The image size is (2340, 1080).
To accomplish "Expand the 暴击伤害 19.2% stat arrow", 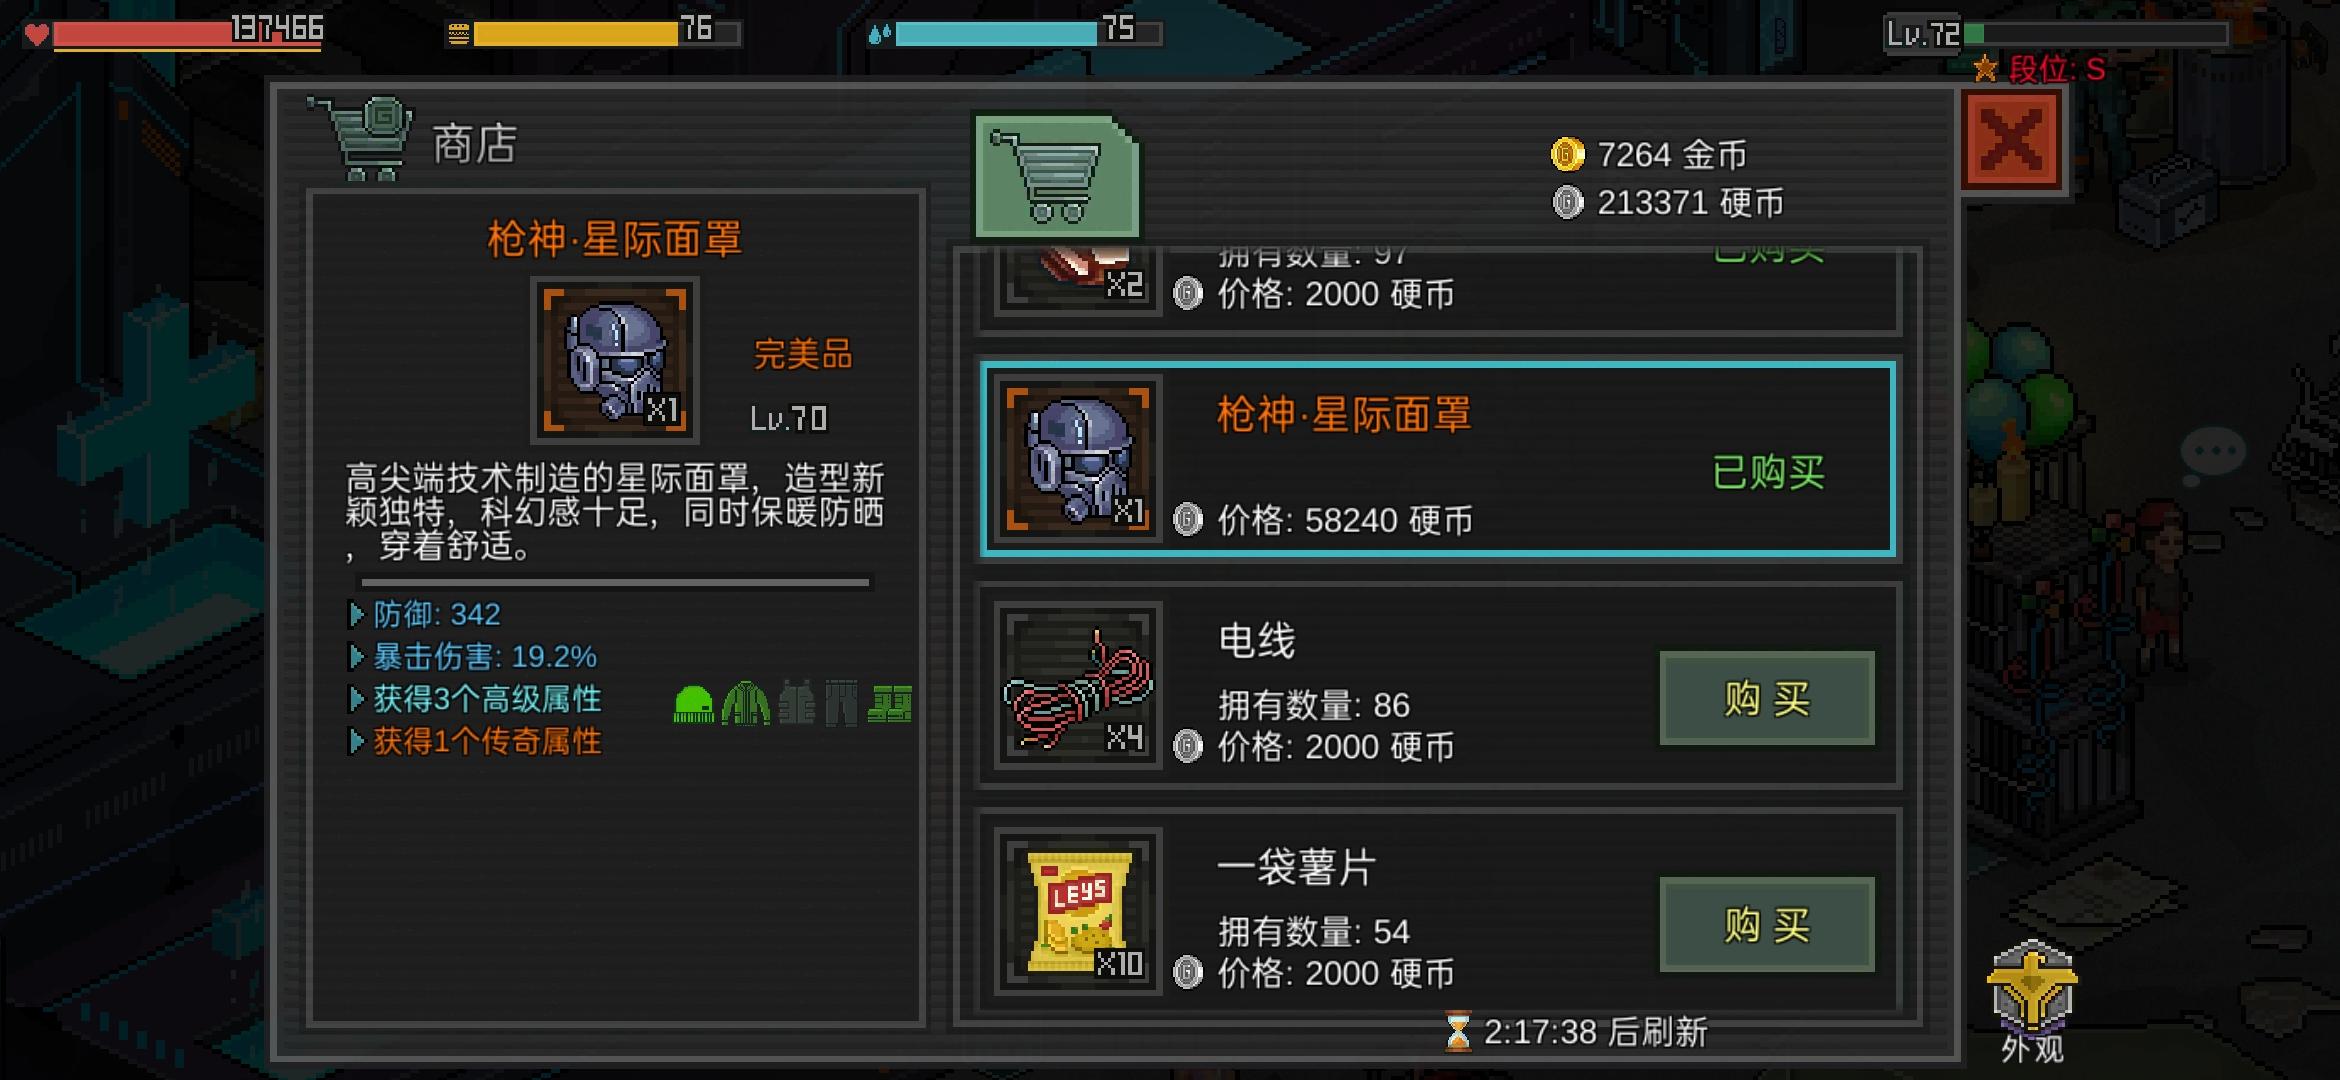I will click(x=356, y=657).
